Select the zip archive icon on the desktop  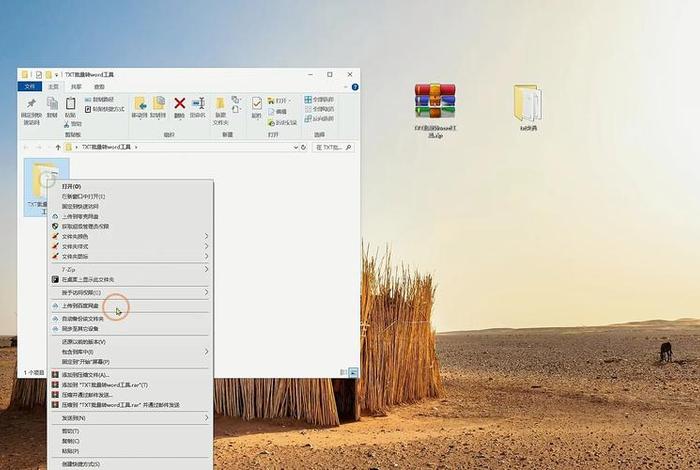coord(435,110)
